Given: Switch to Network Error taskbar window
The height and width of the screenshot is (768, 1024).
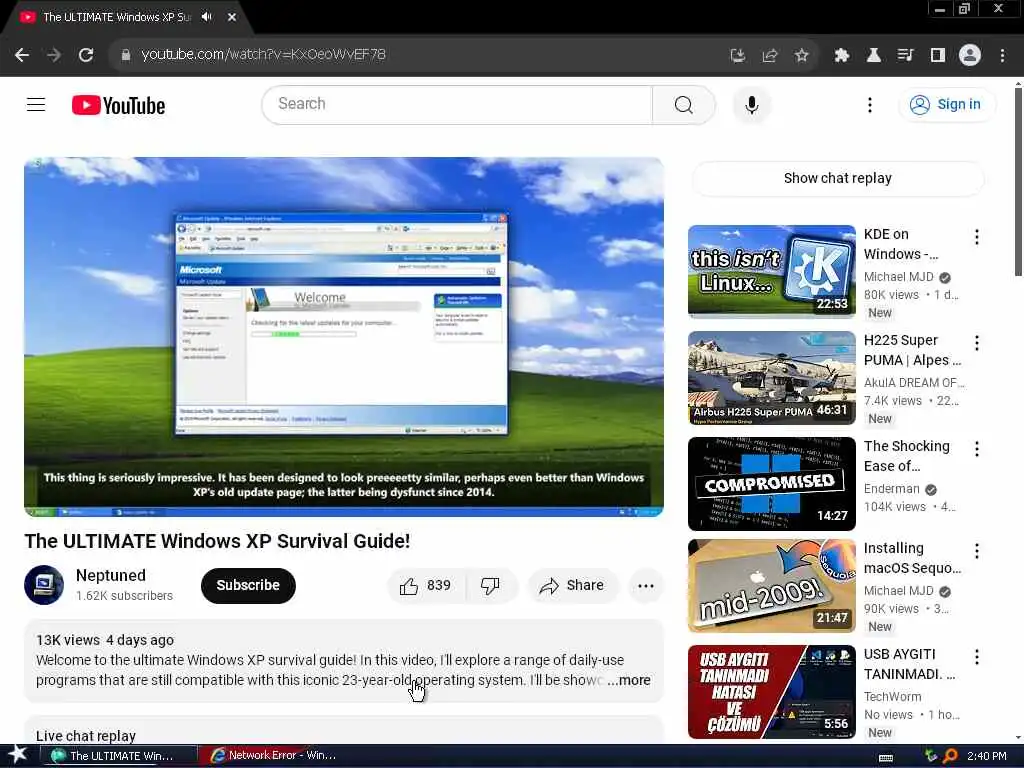Looking at the screenshot, I should [273, 756].
